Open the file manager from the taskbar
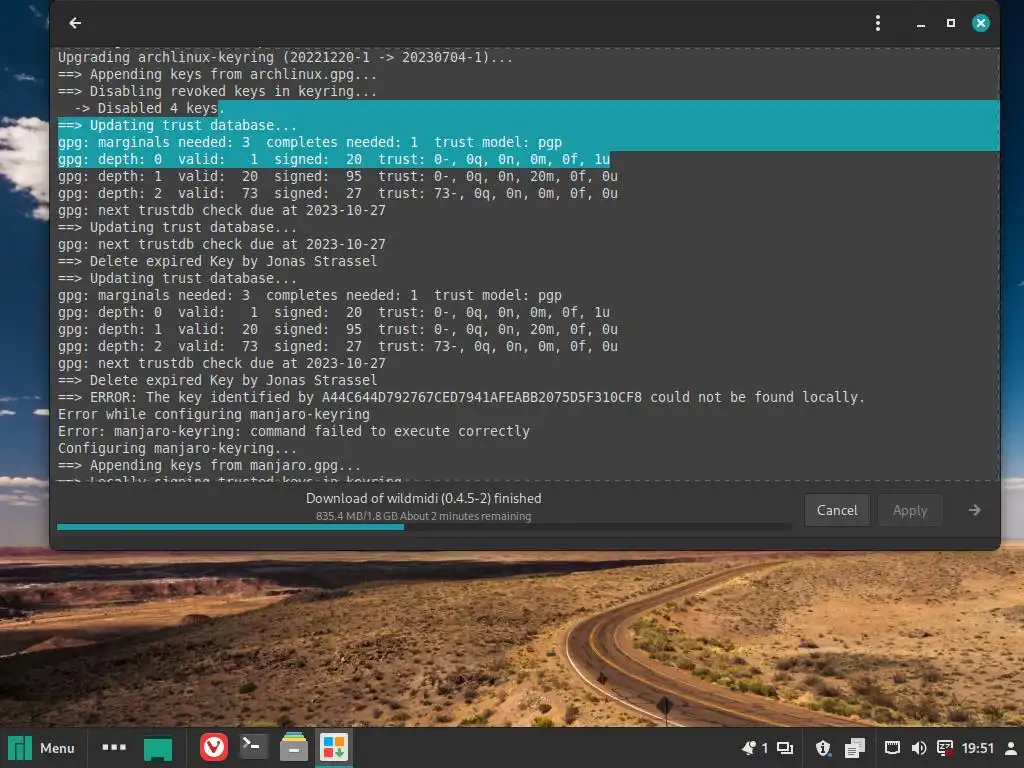 coord(294,747)
